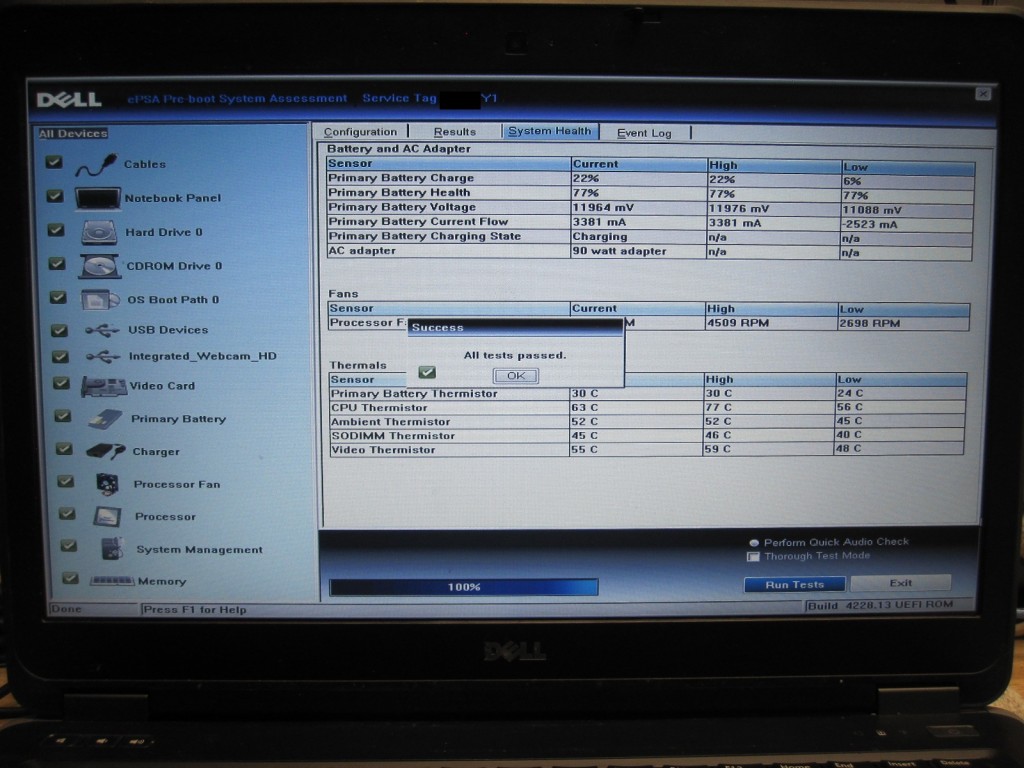Click the Cables device icon
Image resolution: width=1024 pixels, height=768 pixels.
96,164
